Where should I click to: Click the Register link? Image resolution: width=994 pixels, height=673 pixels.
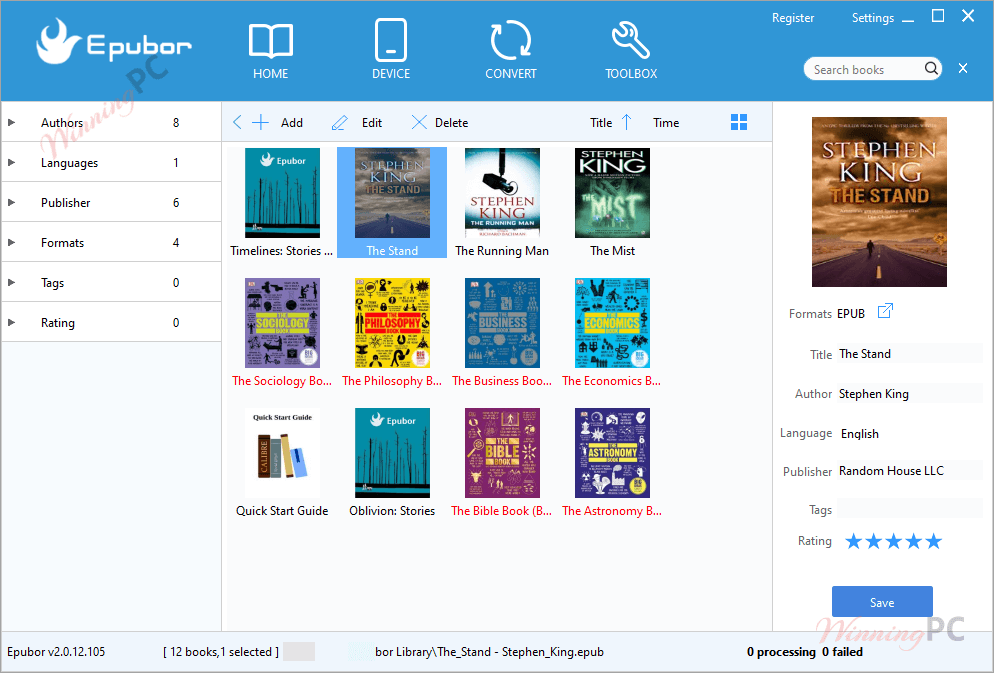[792, 18]
